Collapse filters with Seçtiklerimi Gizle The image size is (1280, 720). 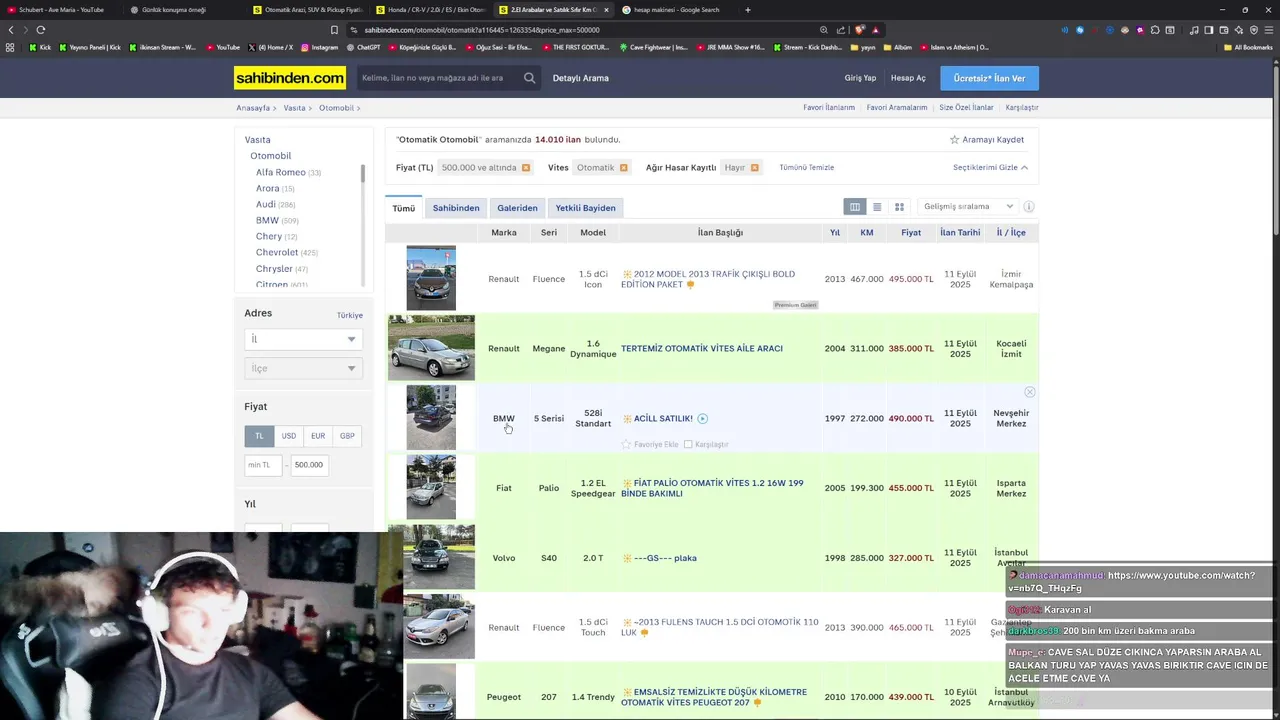coord(990,168)
